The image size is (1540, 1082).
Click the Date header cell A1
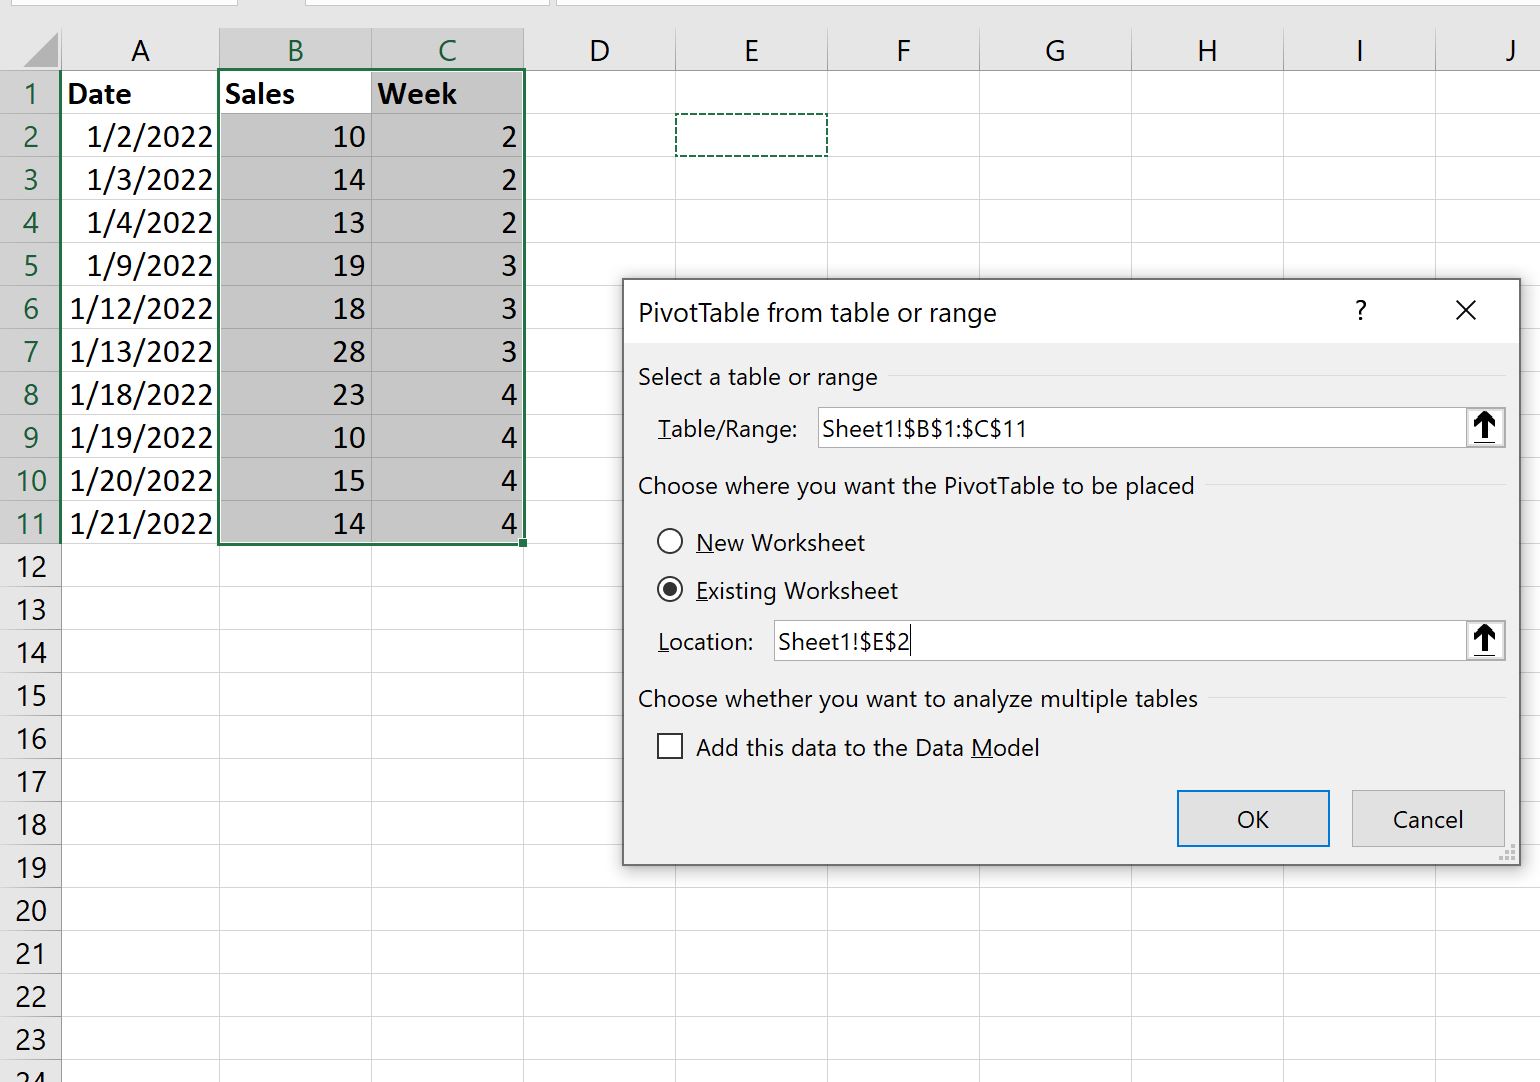pyautogui.click(x=139, y=93)
